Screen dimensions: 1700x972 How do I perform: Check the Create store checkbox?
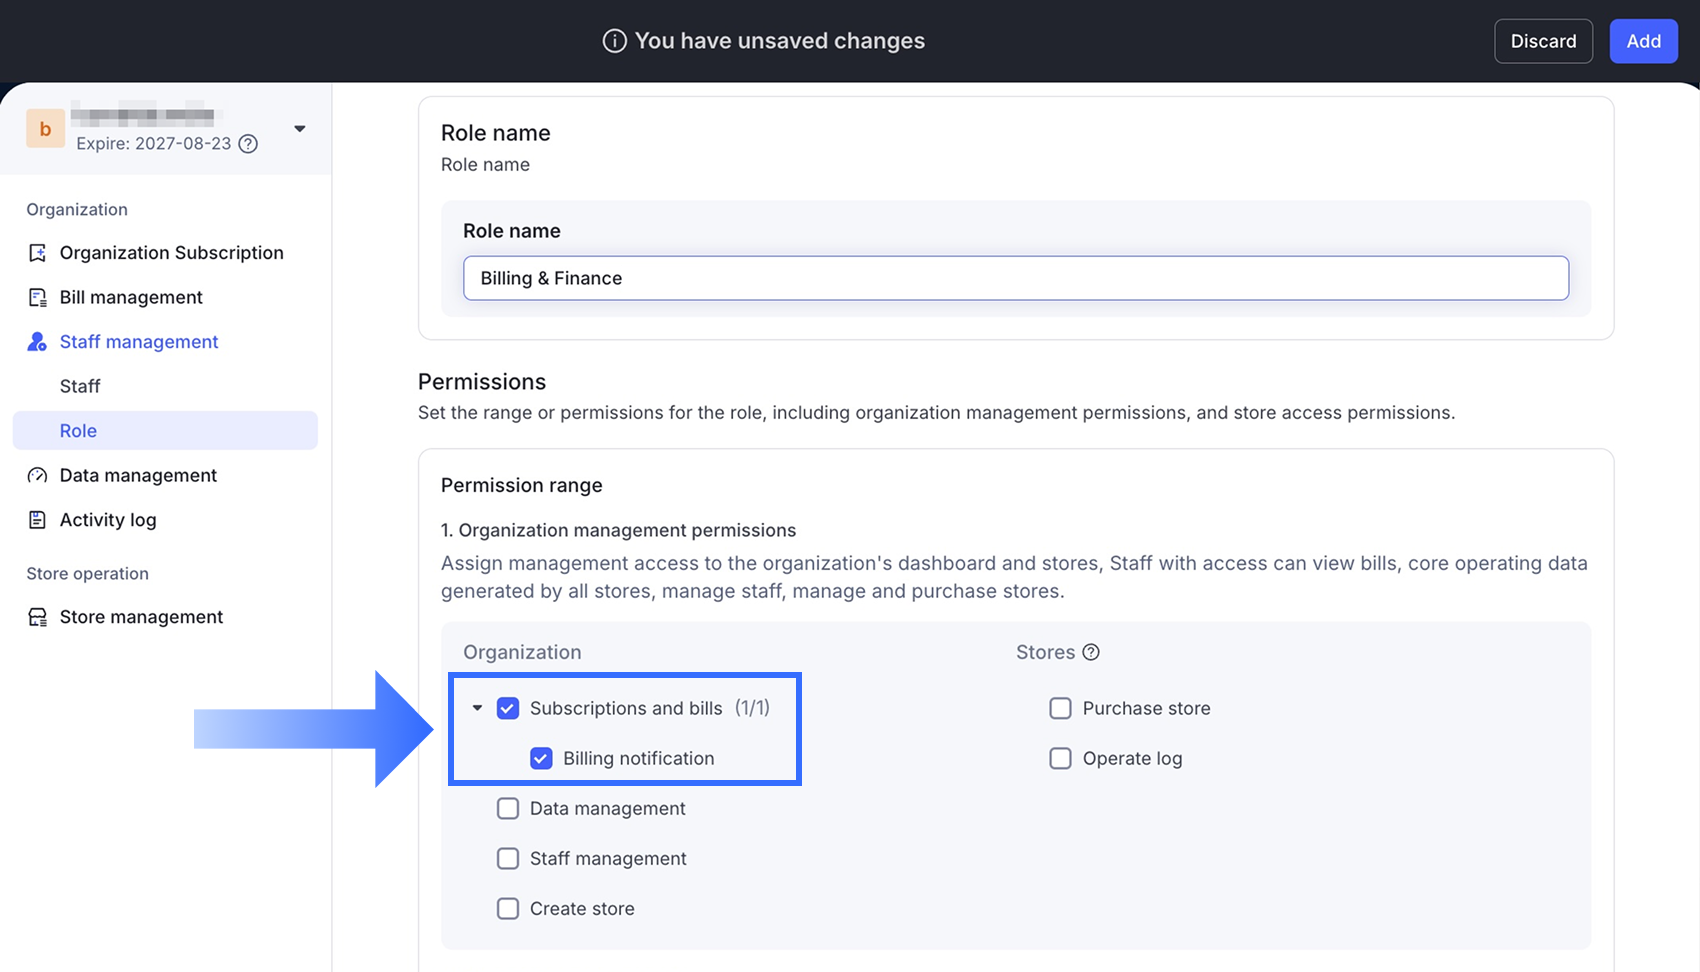[x=508, y=908]
